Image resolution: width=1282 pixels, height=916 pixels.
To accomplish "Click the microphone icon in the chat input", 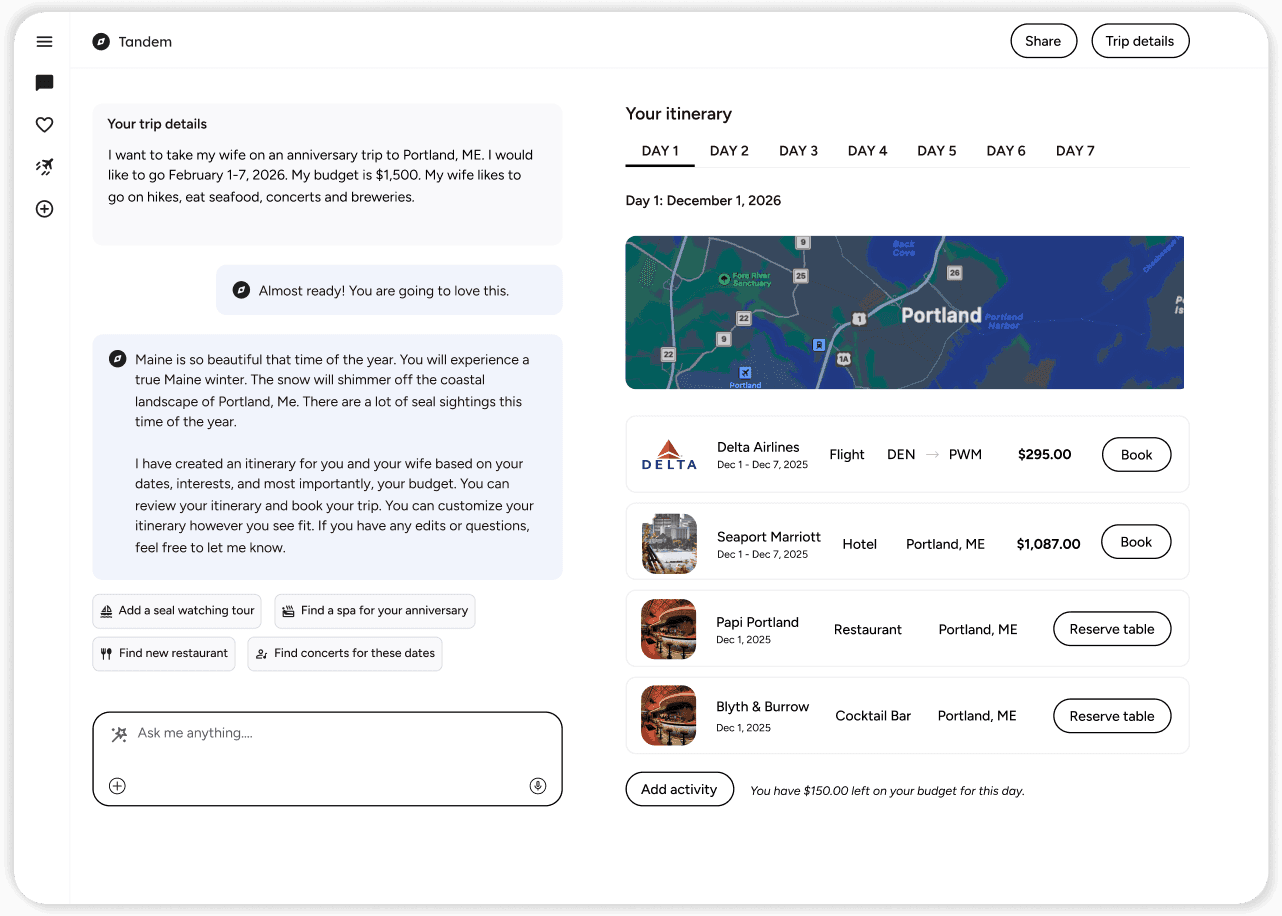I will pos(538,786).
